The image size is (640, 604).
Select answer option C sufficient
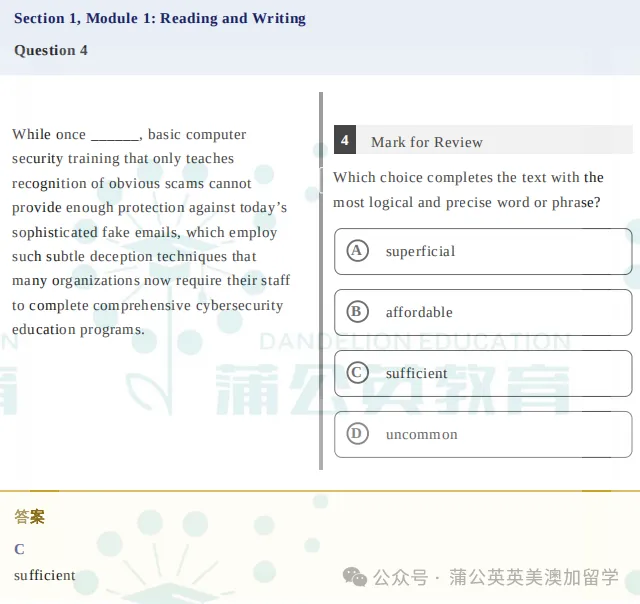pyautogui.click(x=483, y=373)
